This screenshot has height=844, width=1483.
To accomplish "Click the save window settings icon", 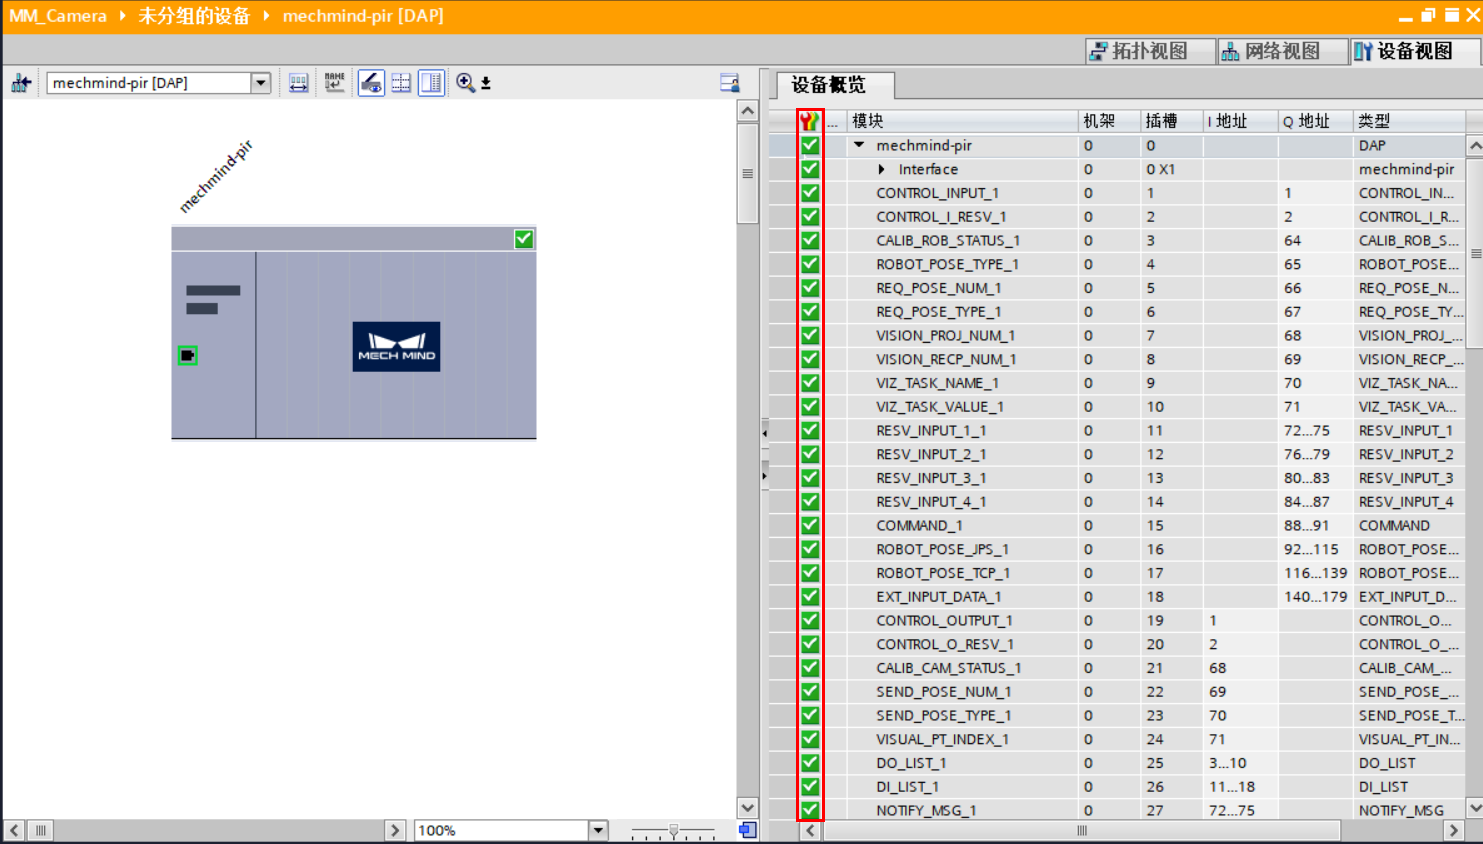I will (x=730, y=83).
